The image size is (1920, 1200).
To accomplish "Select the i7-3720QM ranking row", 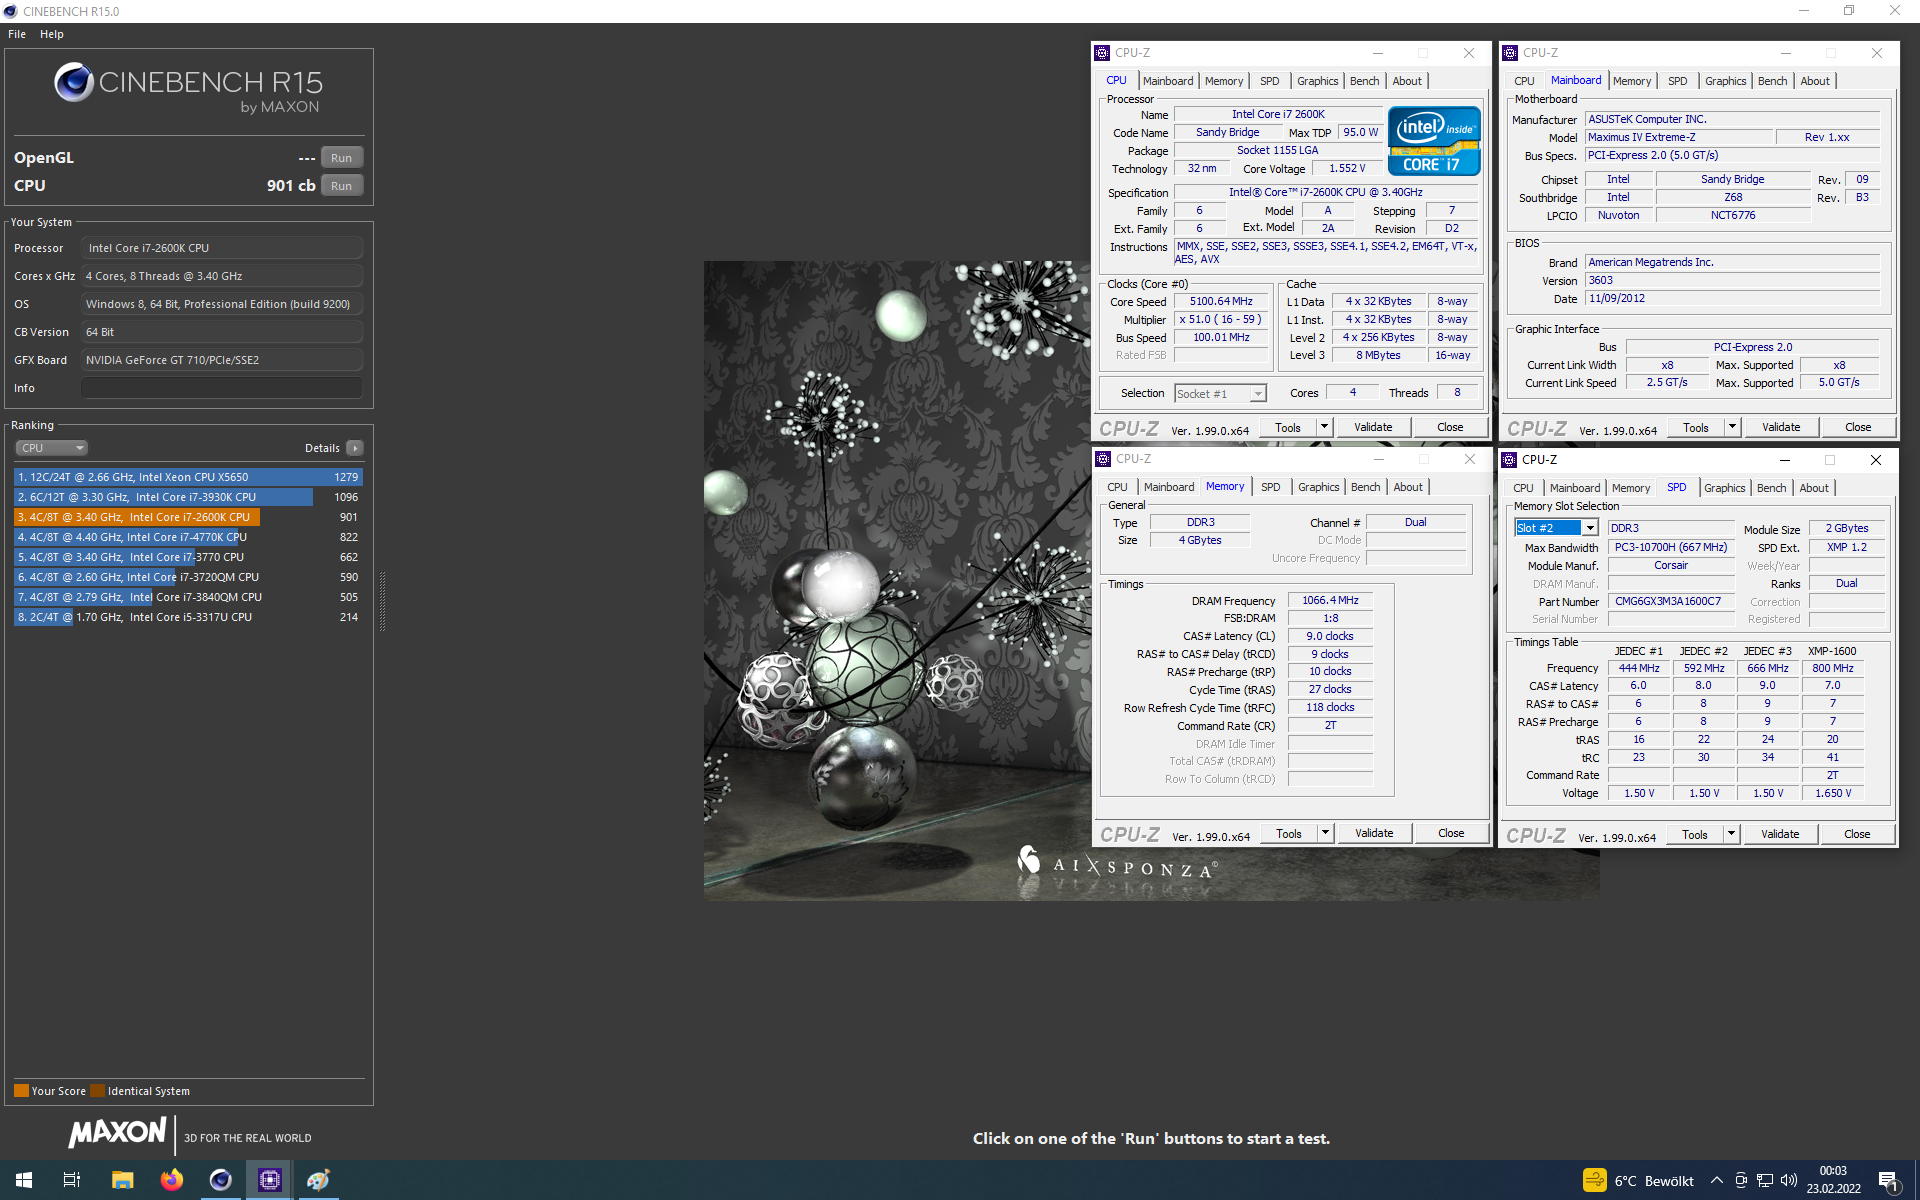I will point(188,577).
